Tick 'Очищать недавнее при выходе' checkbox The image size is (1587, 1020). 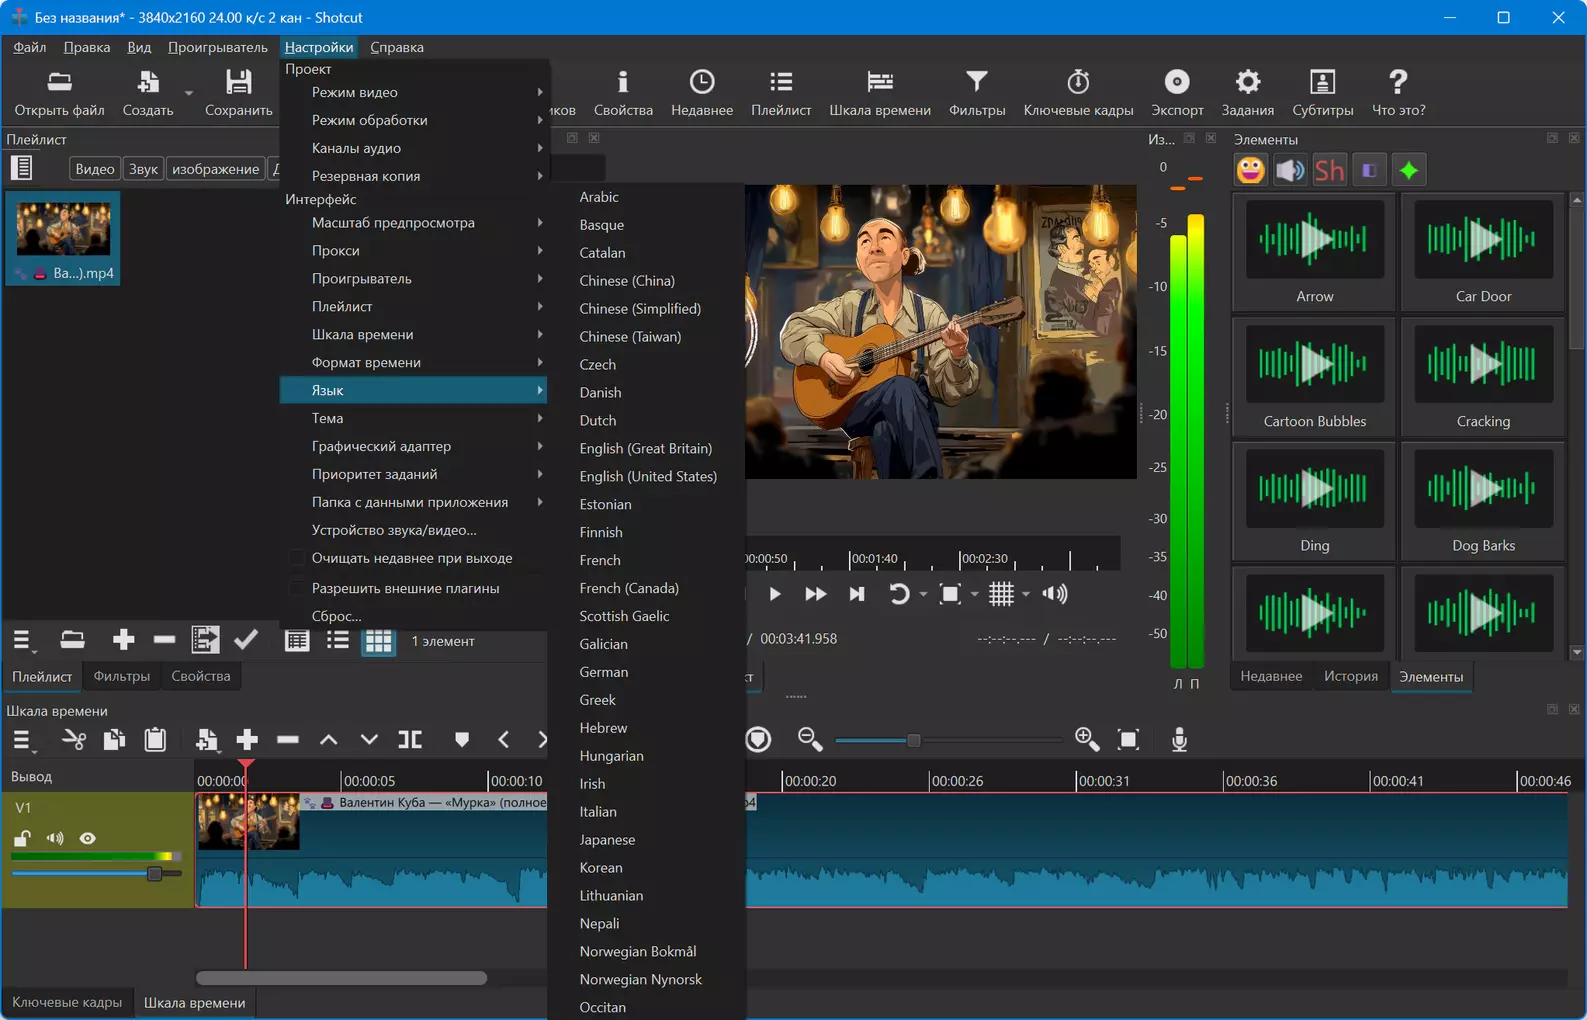click(x=297, y=558)
